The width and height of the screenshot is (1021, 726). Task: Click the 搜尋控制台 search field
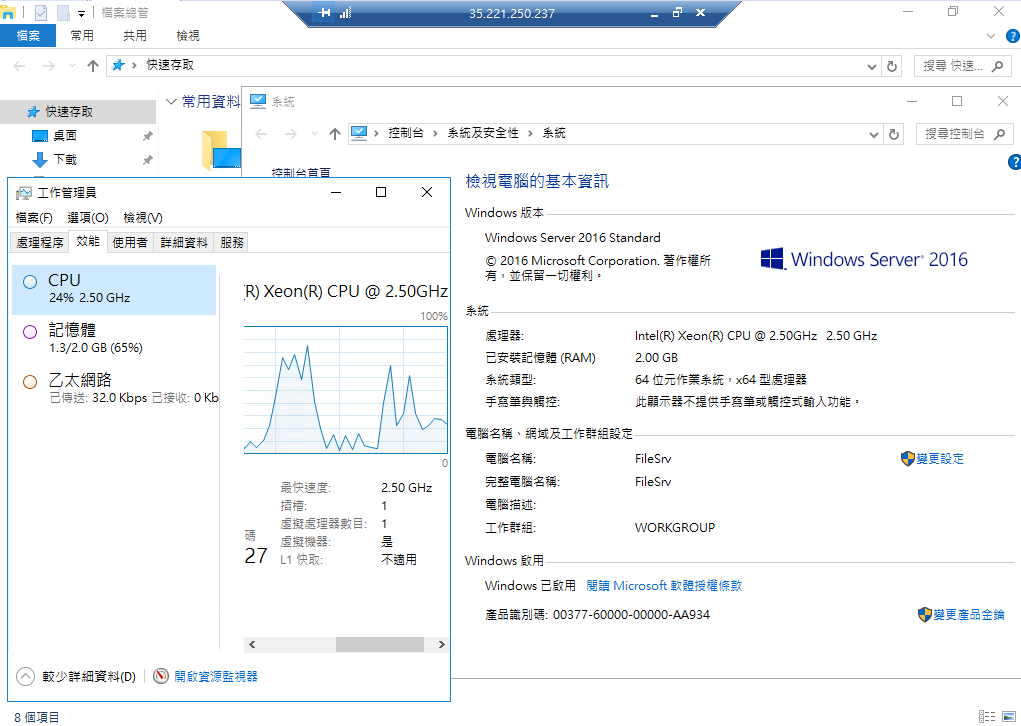point(964,134)
